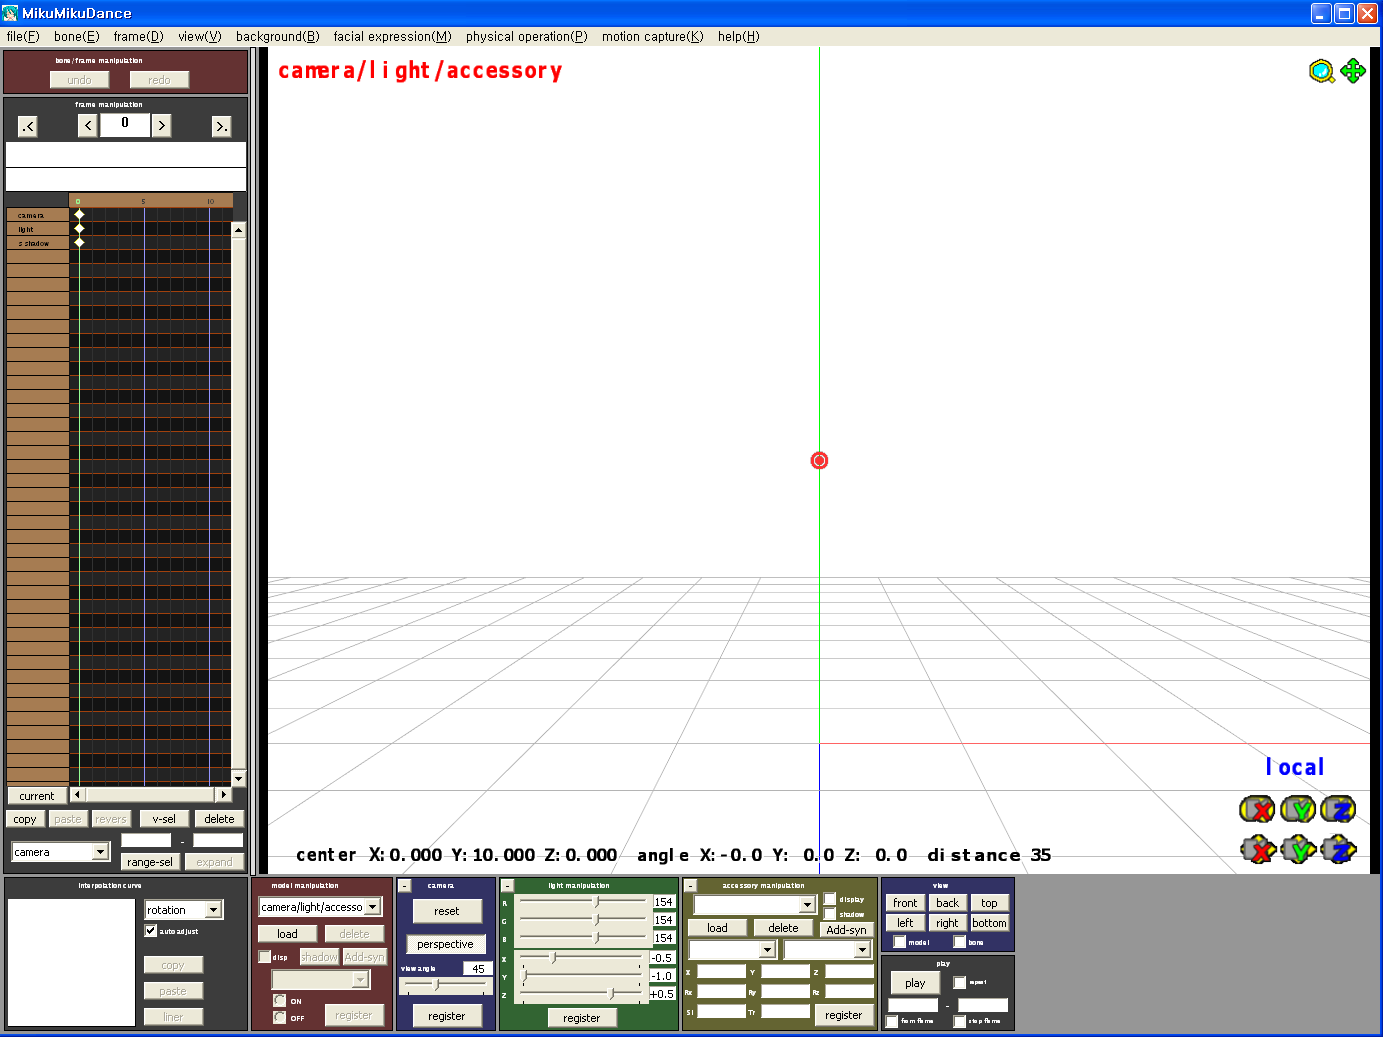Toggle the bone checkbox in view panel

960,942
